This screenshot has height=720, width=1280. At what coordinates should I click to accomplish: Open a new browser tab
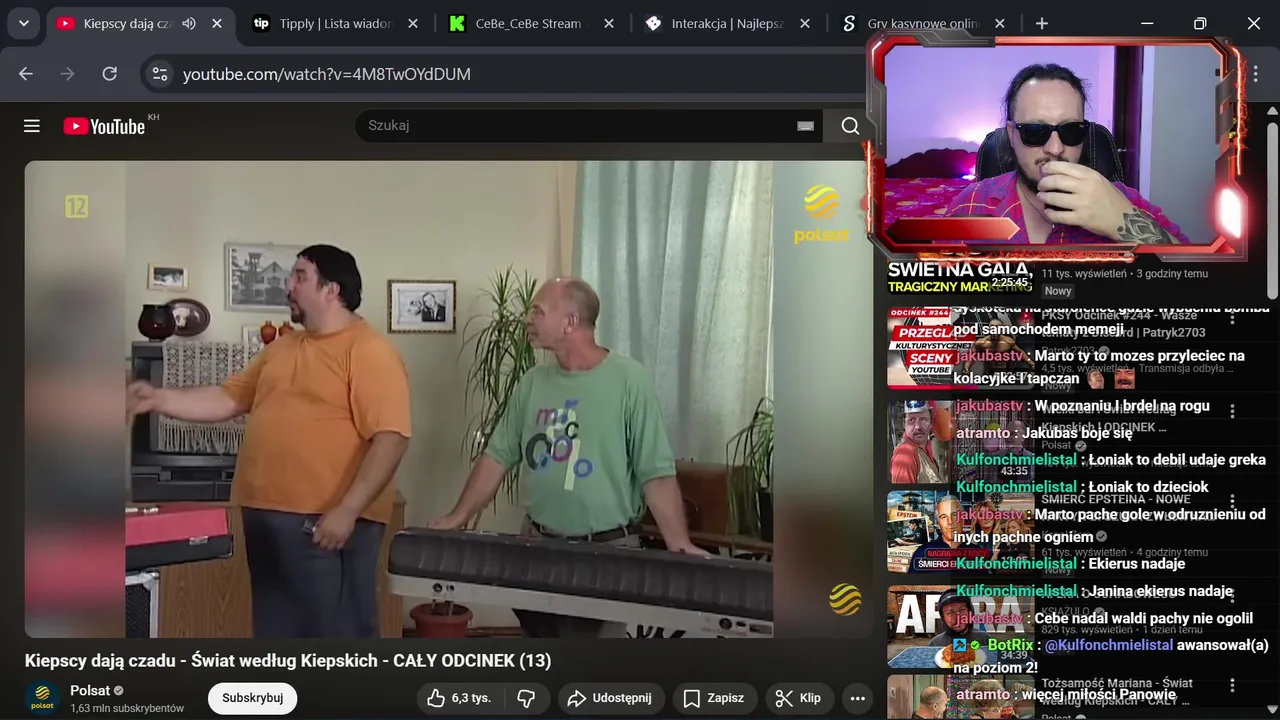click(1042, 23)
